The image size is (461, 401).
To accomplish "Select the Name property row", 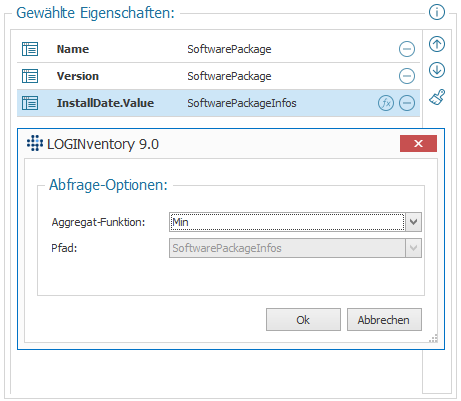I will click(x=218, y=49).
